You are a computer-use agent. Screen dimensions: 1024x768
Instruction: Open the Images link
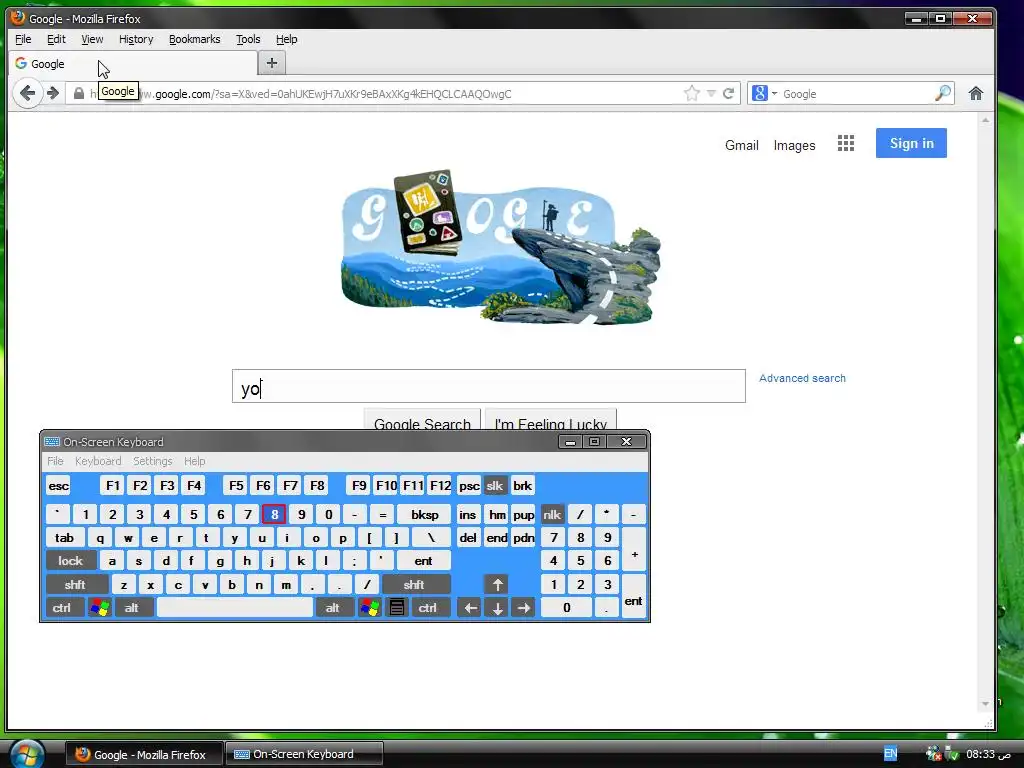pyautogui.click(x=794, y=145)
